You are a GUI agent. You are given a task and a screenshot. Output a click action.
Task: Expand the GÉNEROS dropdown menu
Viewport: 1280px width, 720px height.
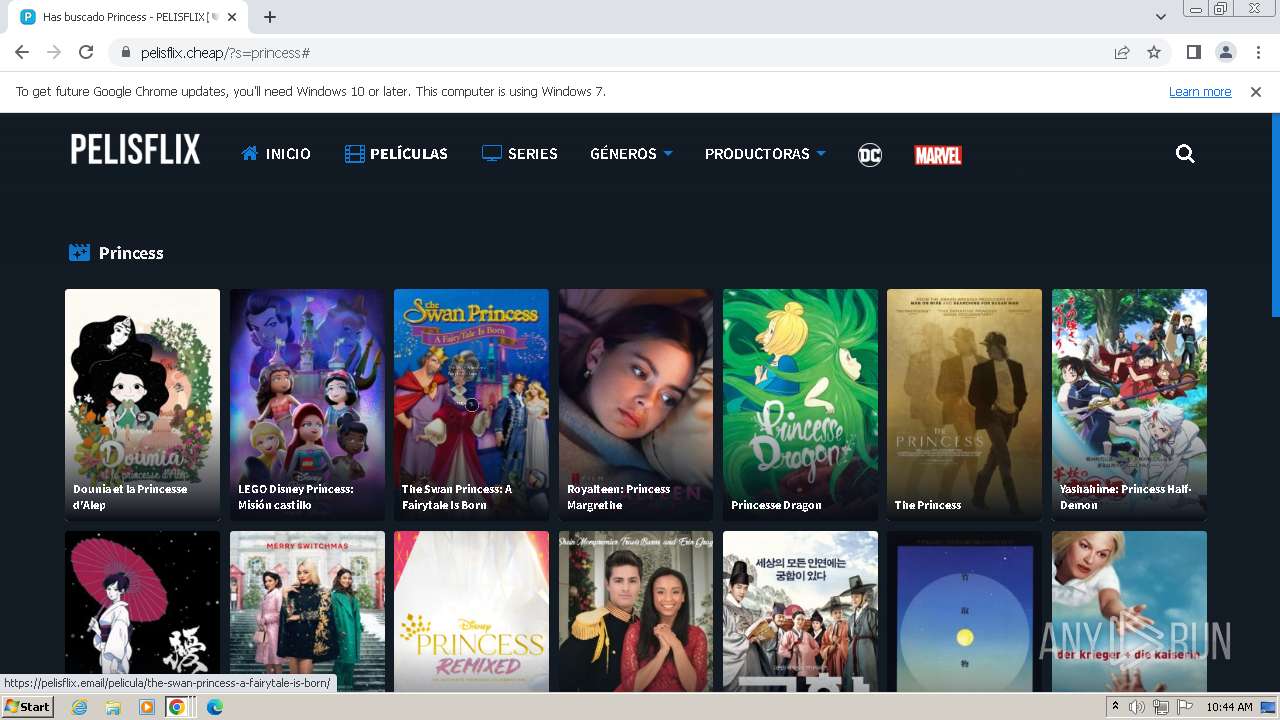631,154
